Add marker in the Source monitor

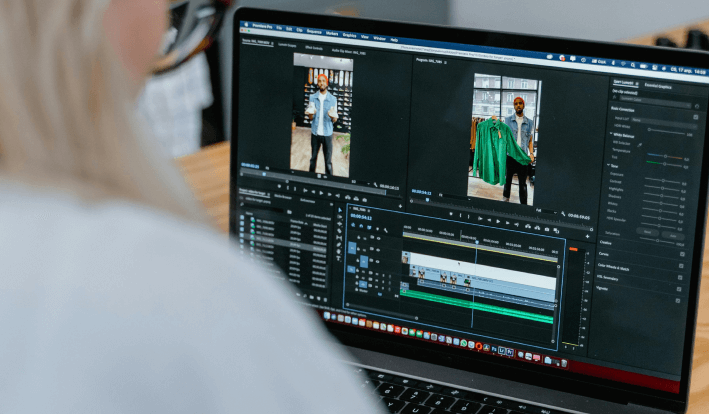coord(279,186)
